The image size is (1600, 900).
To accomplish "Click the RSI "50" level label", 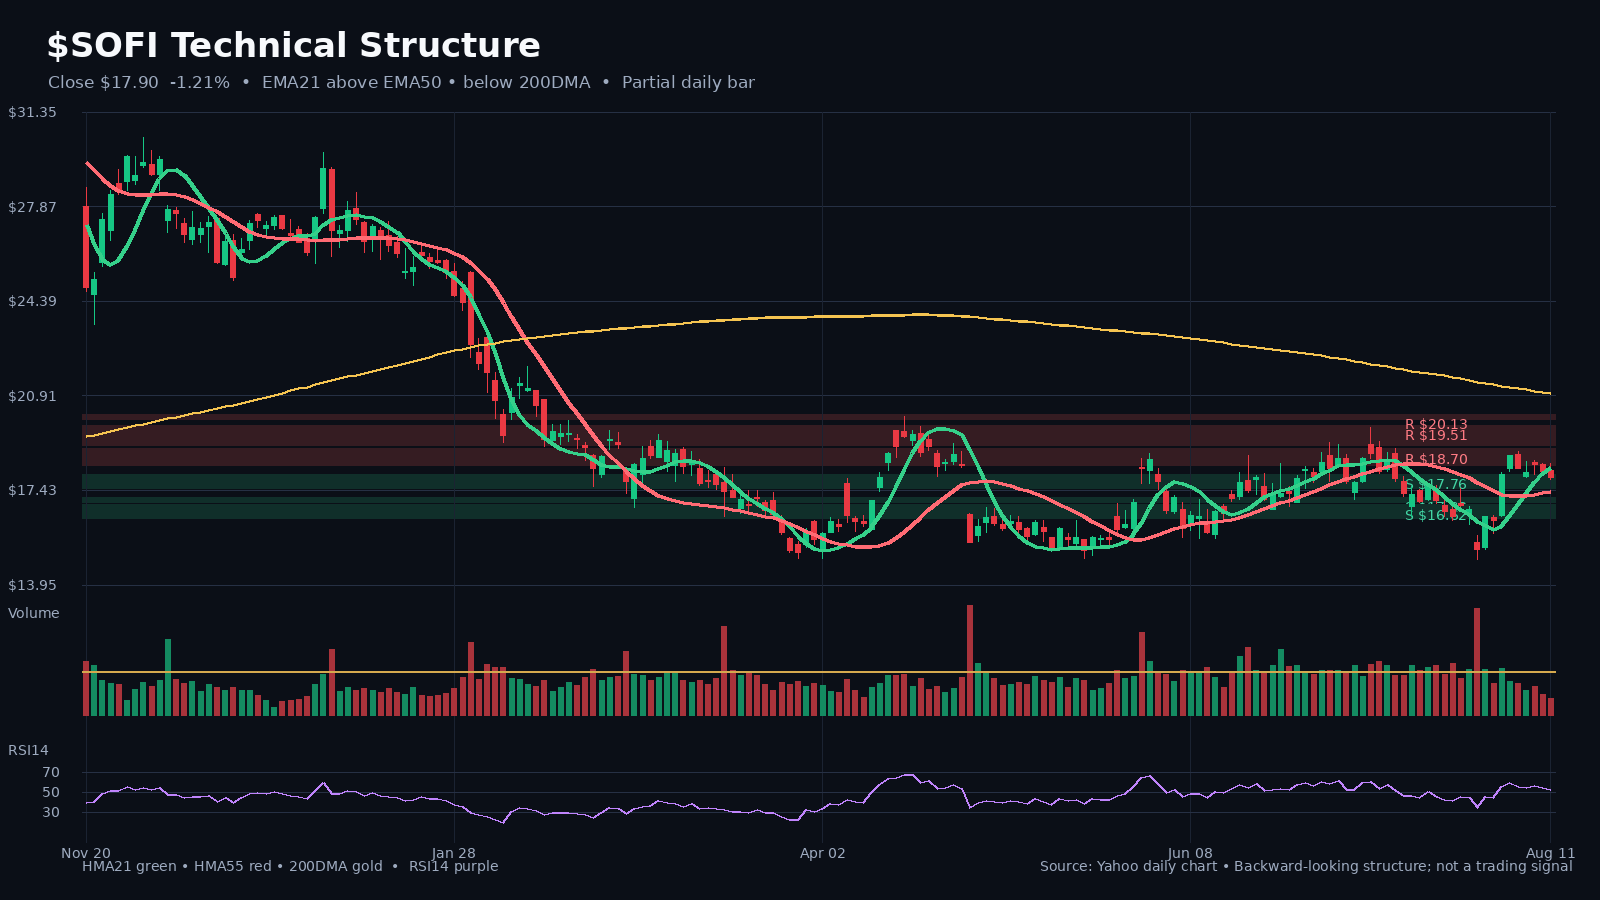I will point(51,793).
